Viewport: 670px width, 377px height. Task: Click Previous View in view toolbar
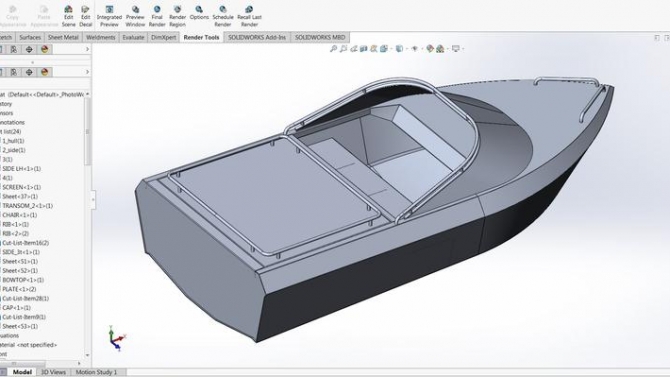pos(354,49)
